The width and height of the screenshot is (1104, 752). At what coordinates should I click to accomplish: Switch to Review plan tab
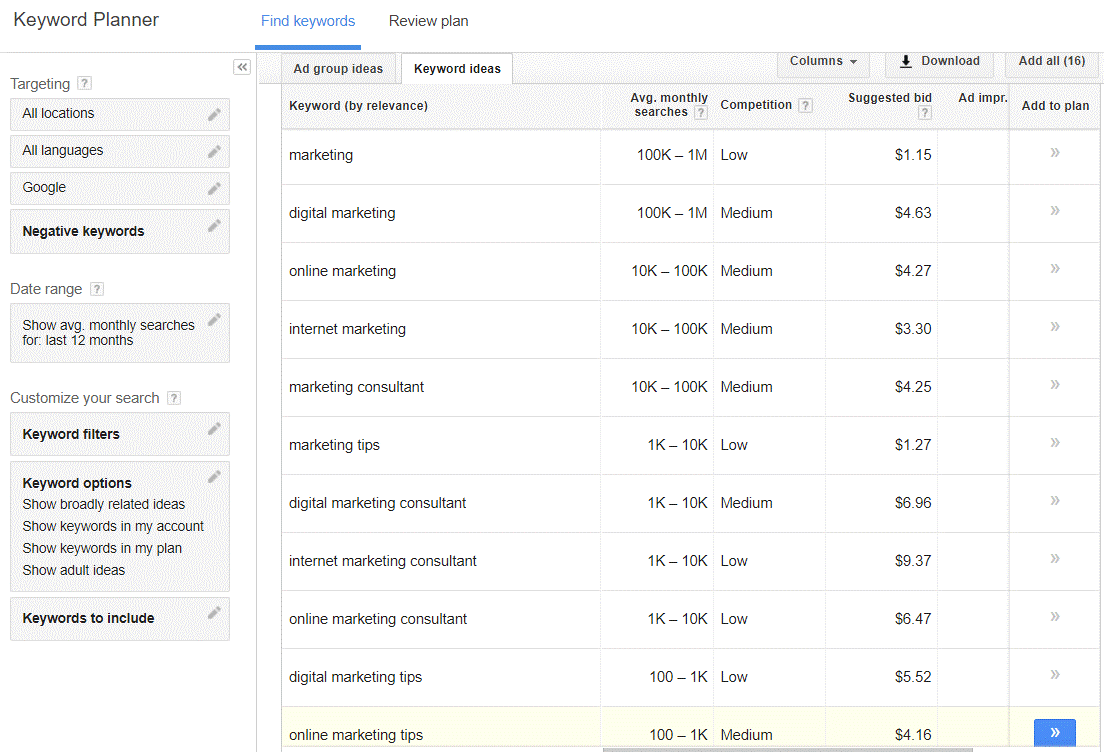tap(428, 22)
